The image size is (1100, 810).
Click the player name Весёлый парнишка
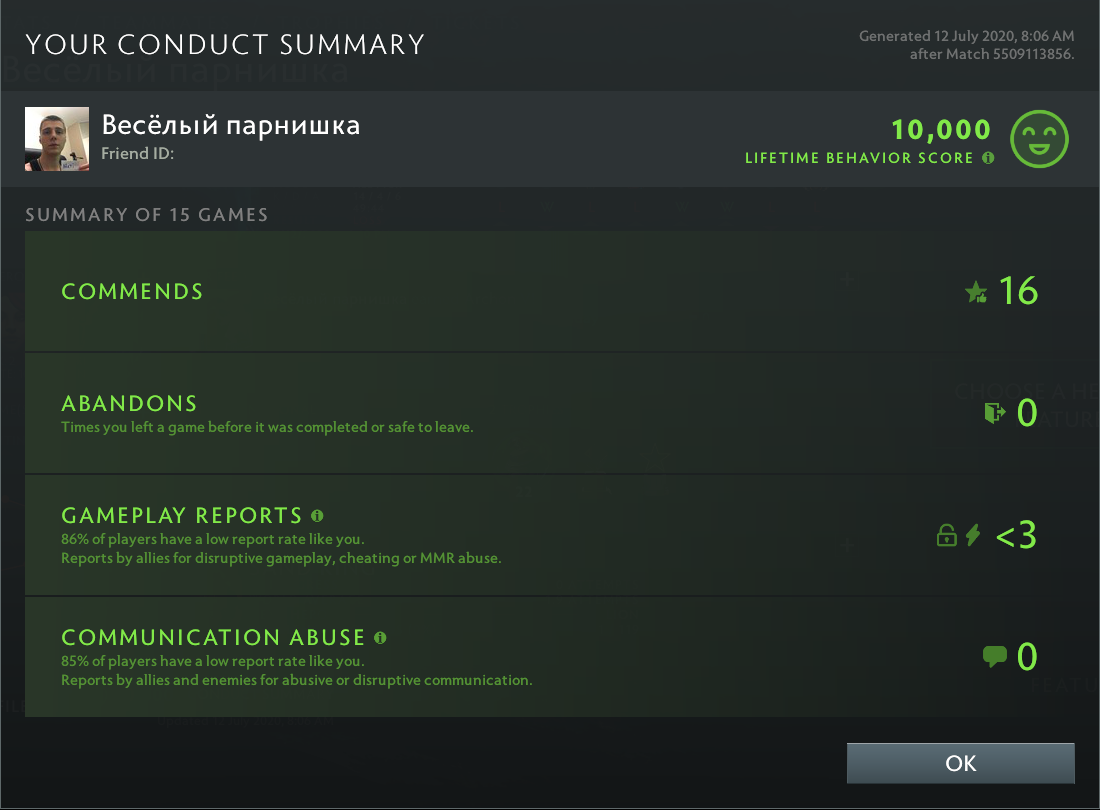(x=230, y=125)
